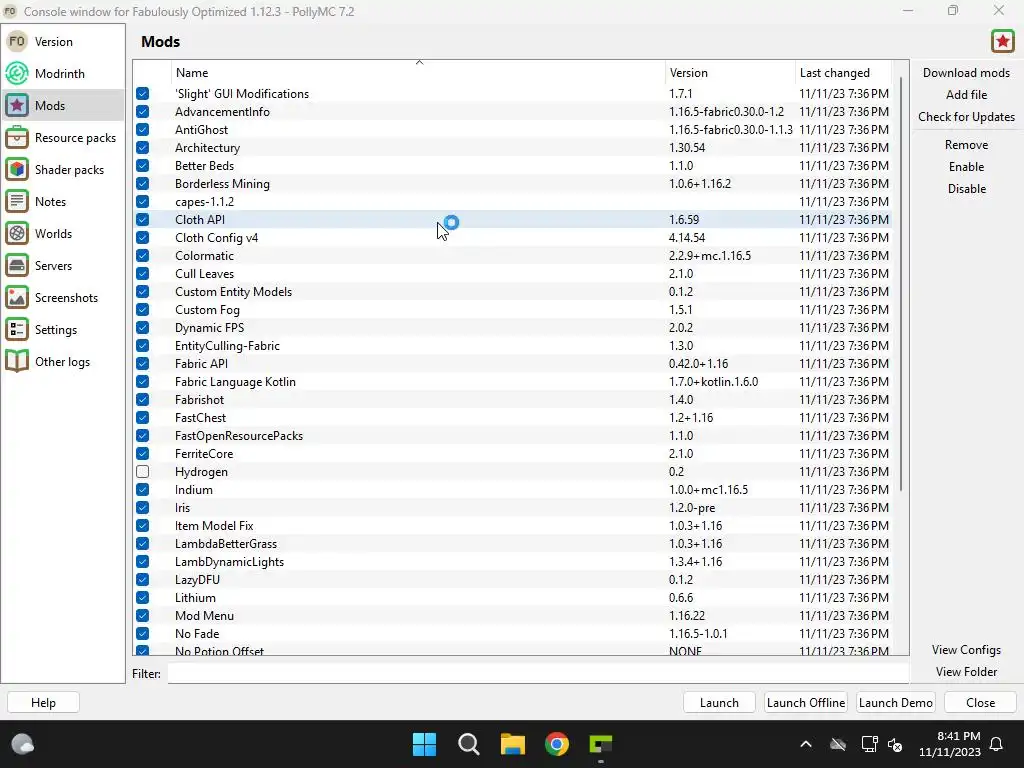Select the LambDynamicLights mod row
Image resolution: width=1024 pixels, height=768 pixels.
tap(513, 562)
